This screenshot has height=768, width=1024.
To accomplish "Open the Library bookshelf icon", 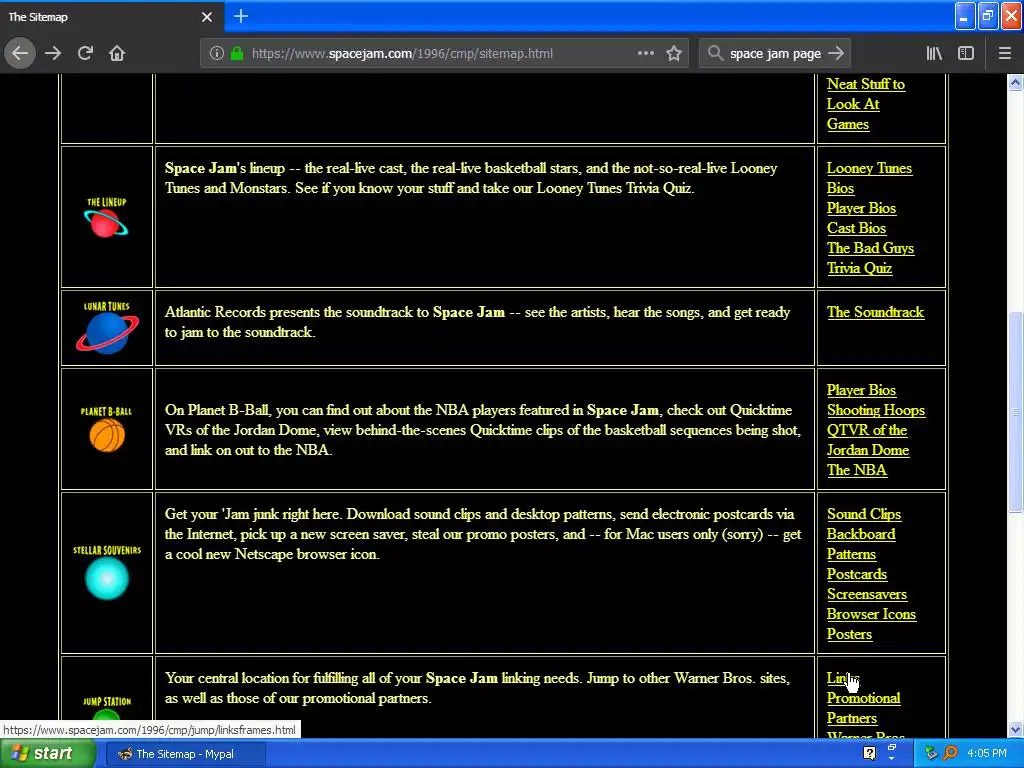I will (x=934, y=54).
